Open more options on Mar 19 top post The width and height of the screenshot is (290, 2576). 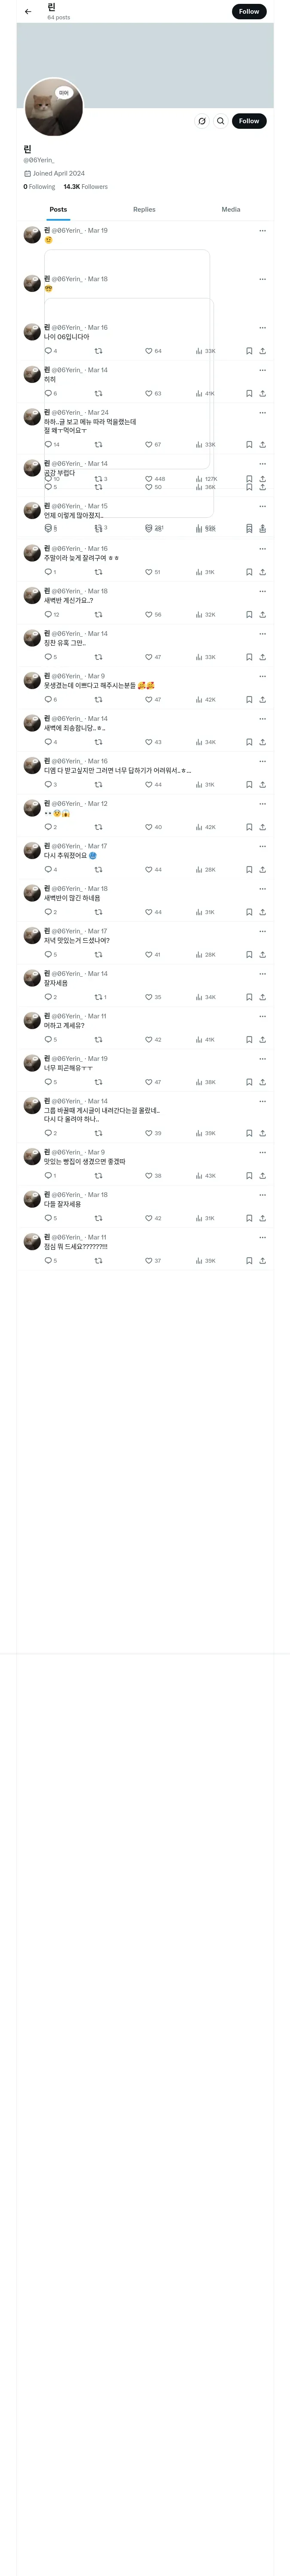point(262,231)
